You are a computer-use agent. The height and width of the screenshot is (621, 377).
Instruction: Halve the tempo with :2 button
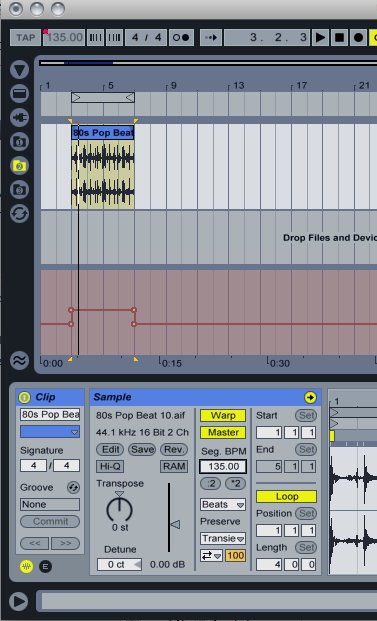click(x=210, y=484)
